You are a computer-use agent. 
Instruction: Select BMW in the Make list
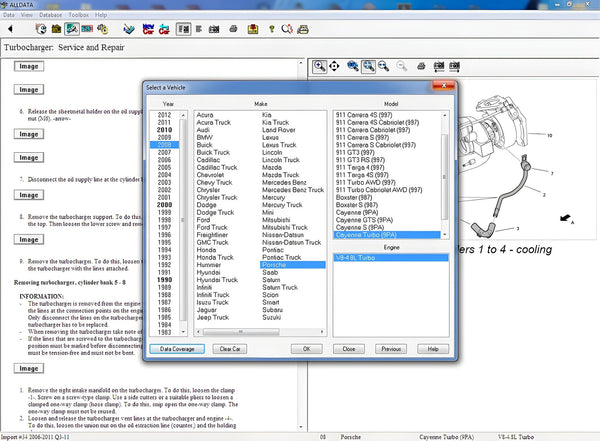(x=205, y=137)
